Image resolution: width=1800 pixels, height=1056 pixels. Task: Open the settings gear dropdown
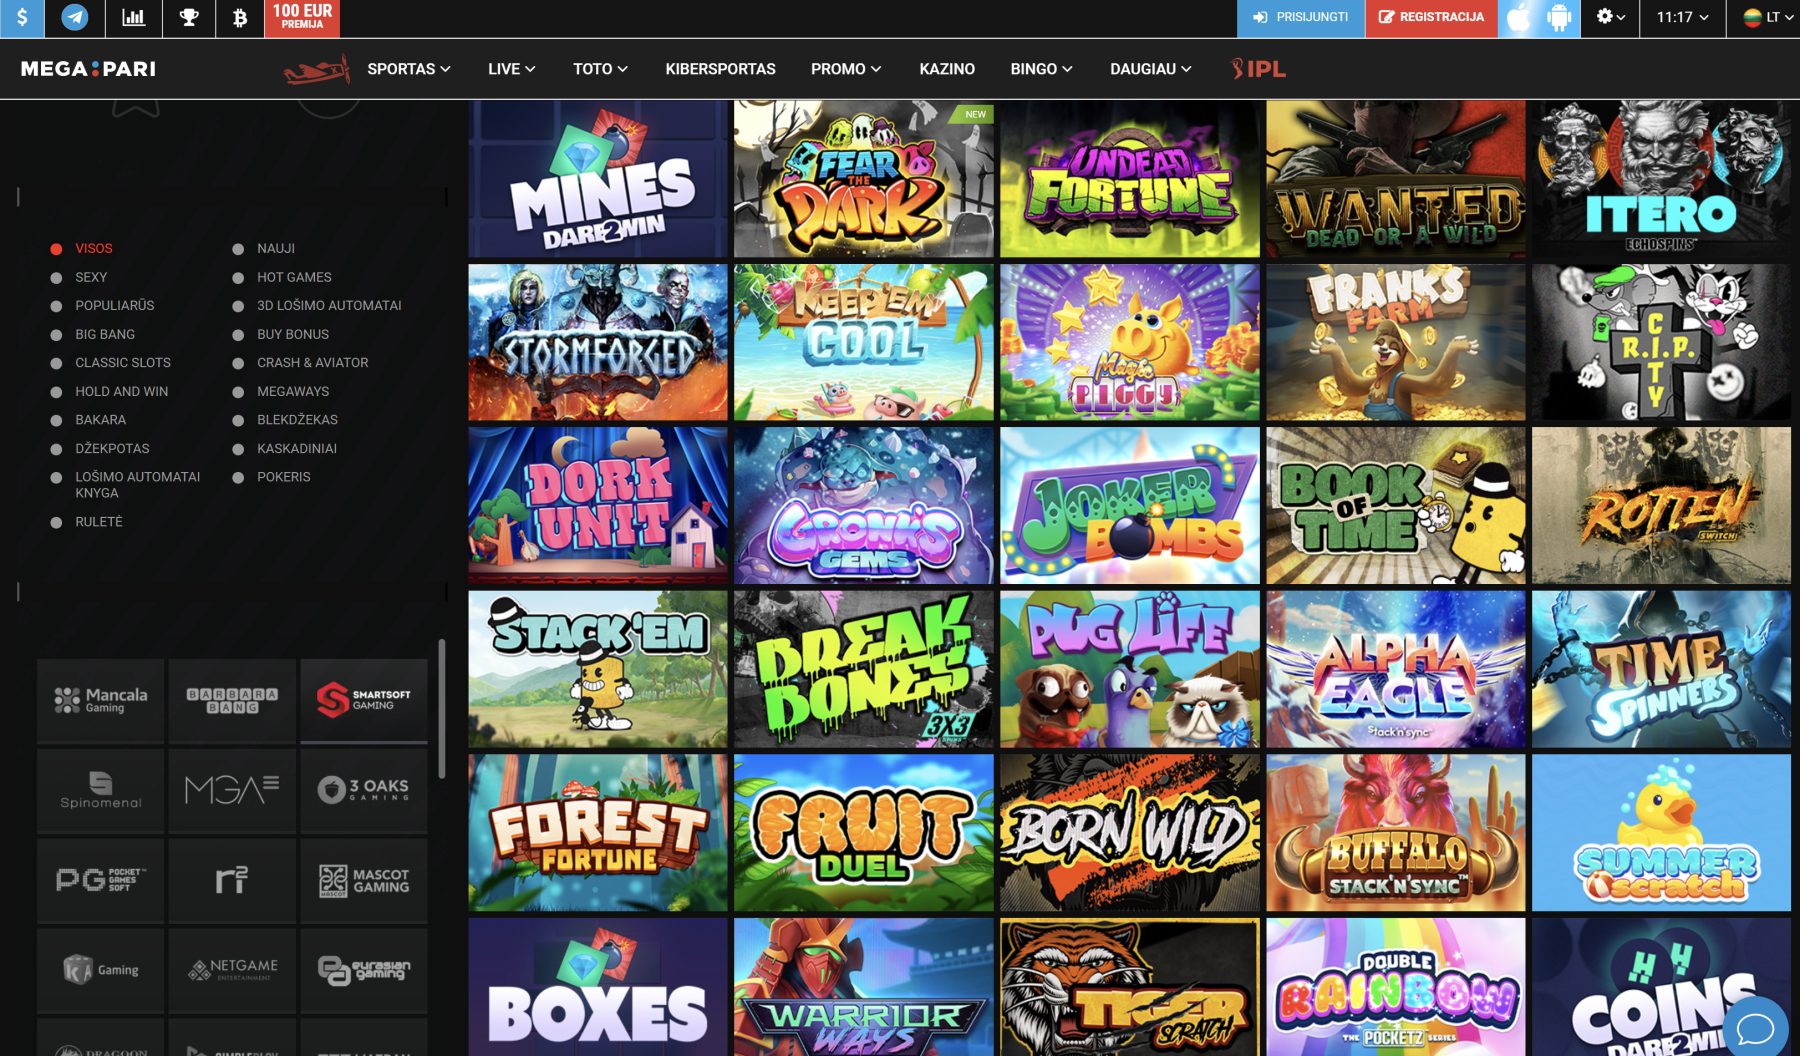coord(1610,18)
